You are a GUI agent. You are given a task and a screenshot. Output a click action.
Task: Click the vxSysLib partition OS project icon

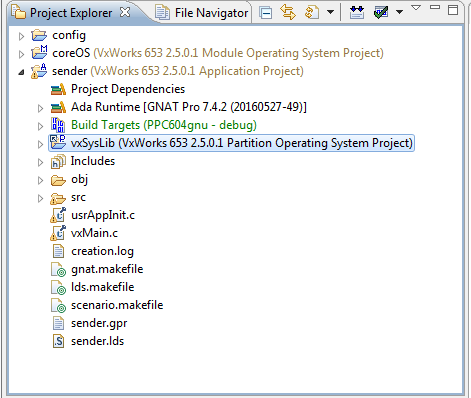click(58, 142)
